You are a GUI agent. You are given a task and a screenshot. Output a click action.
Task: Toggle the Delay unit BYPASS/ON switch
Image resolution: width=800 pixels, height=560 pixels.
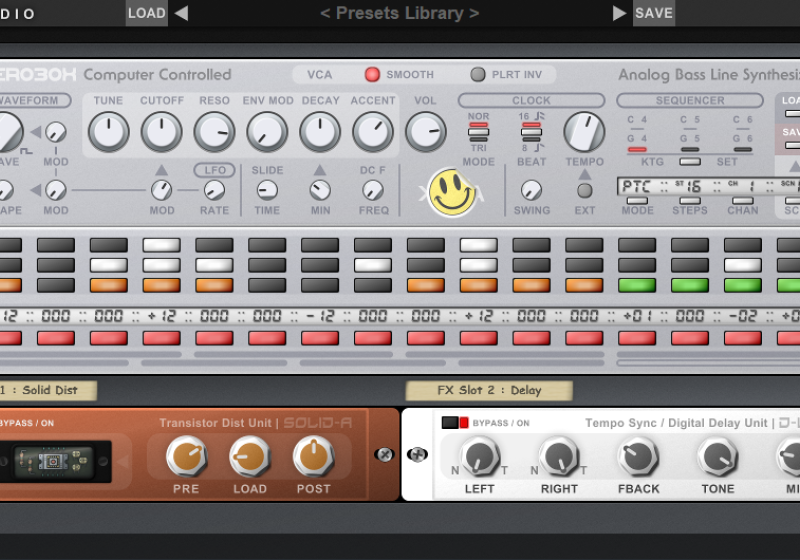(455, 423)
